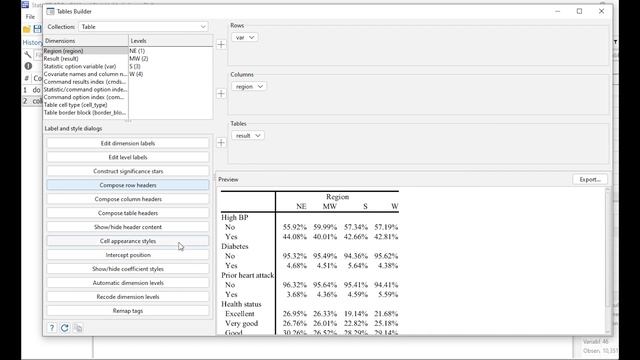Select Table border block dimension
The height and width of the screenshot is (360, 640).
[x=85, y=113]
